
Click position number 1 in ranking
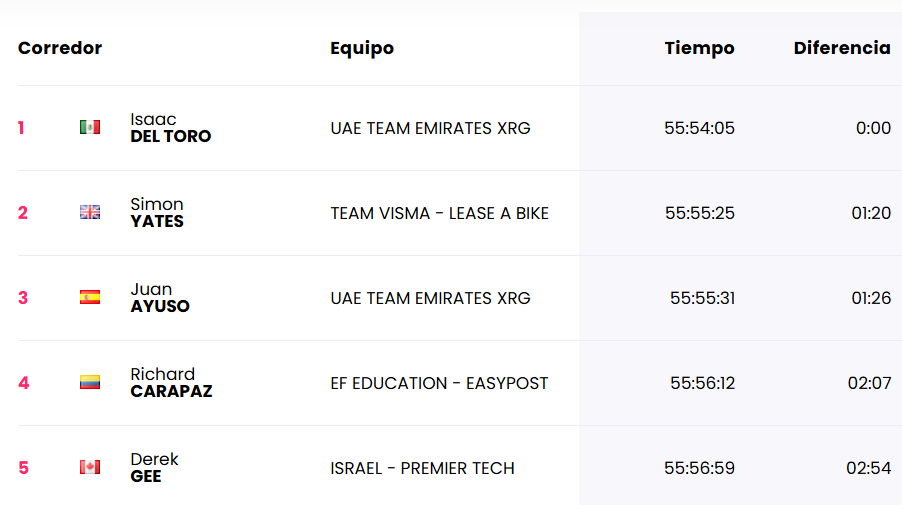point(21,128)
